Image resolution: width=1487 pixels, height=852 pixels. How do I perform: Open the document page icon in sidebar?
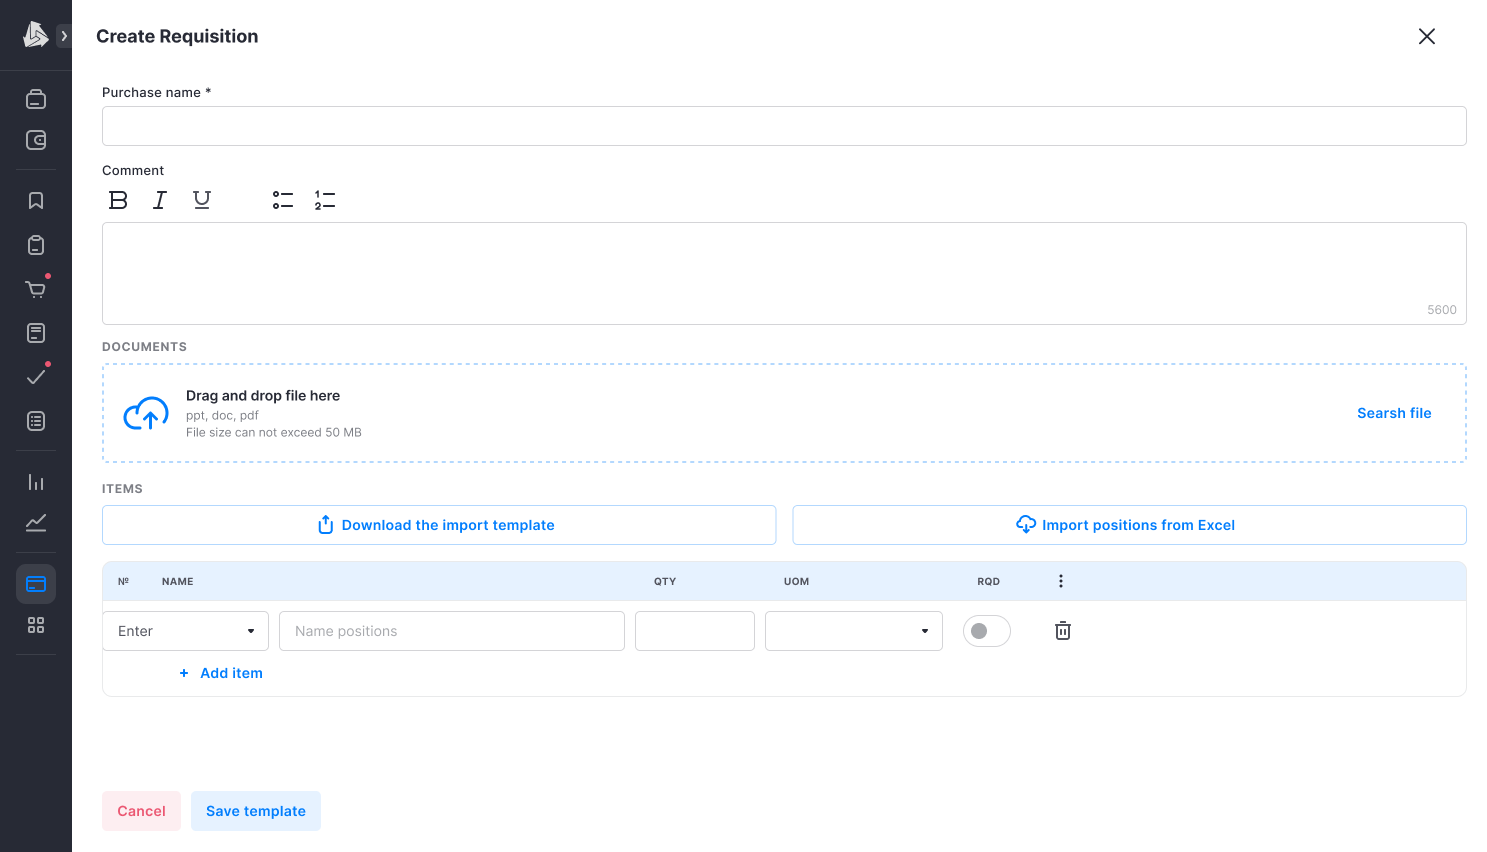point(36,333)
